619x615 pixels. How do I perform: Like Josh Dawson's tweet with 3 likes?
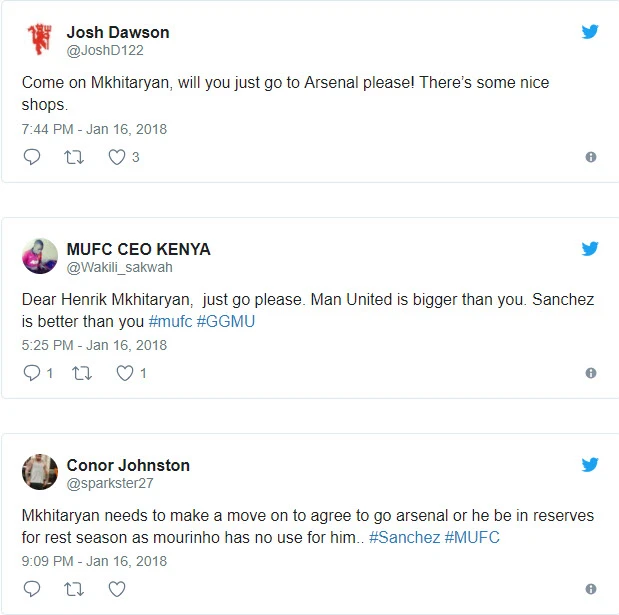pos(117,157)
